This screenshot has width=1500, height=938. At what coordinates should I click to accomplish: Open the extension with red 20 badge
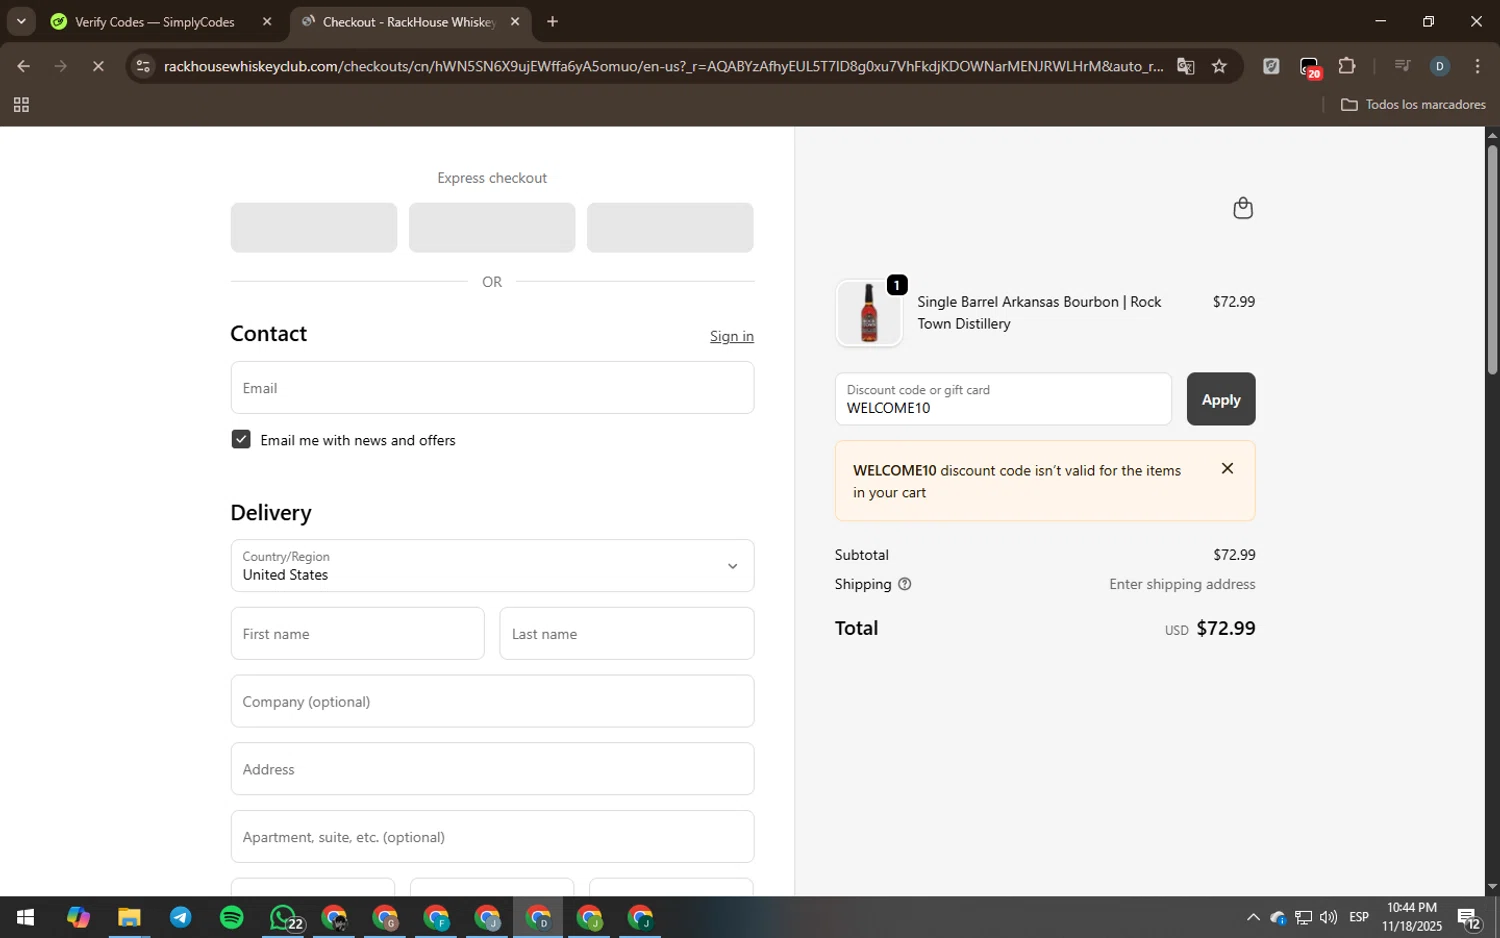(x=1309, y=67)
